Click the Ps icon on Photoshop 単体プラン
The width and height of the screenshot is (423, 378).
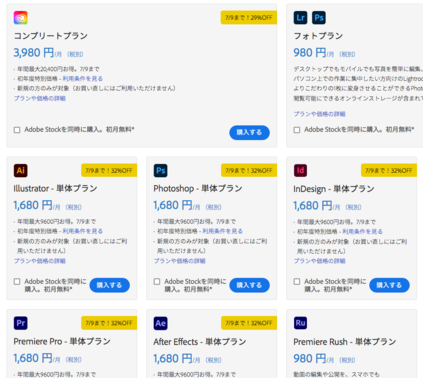161,170
